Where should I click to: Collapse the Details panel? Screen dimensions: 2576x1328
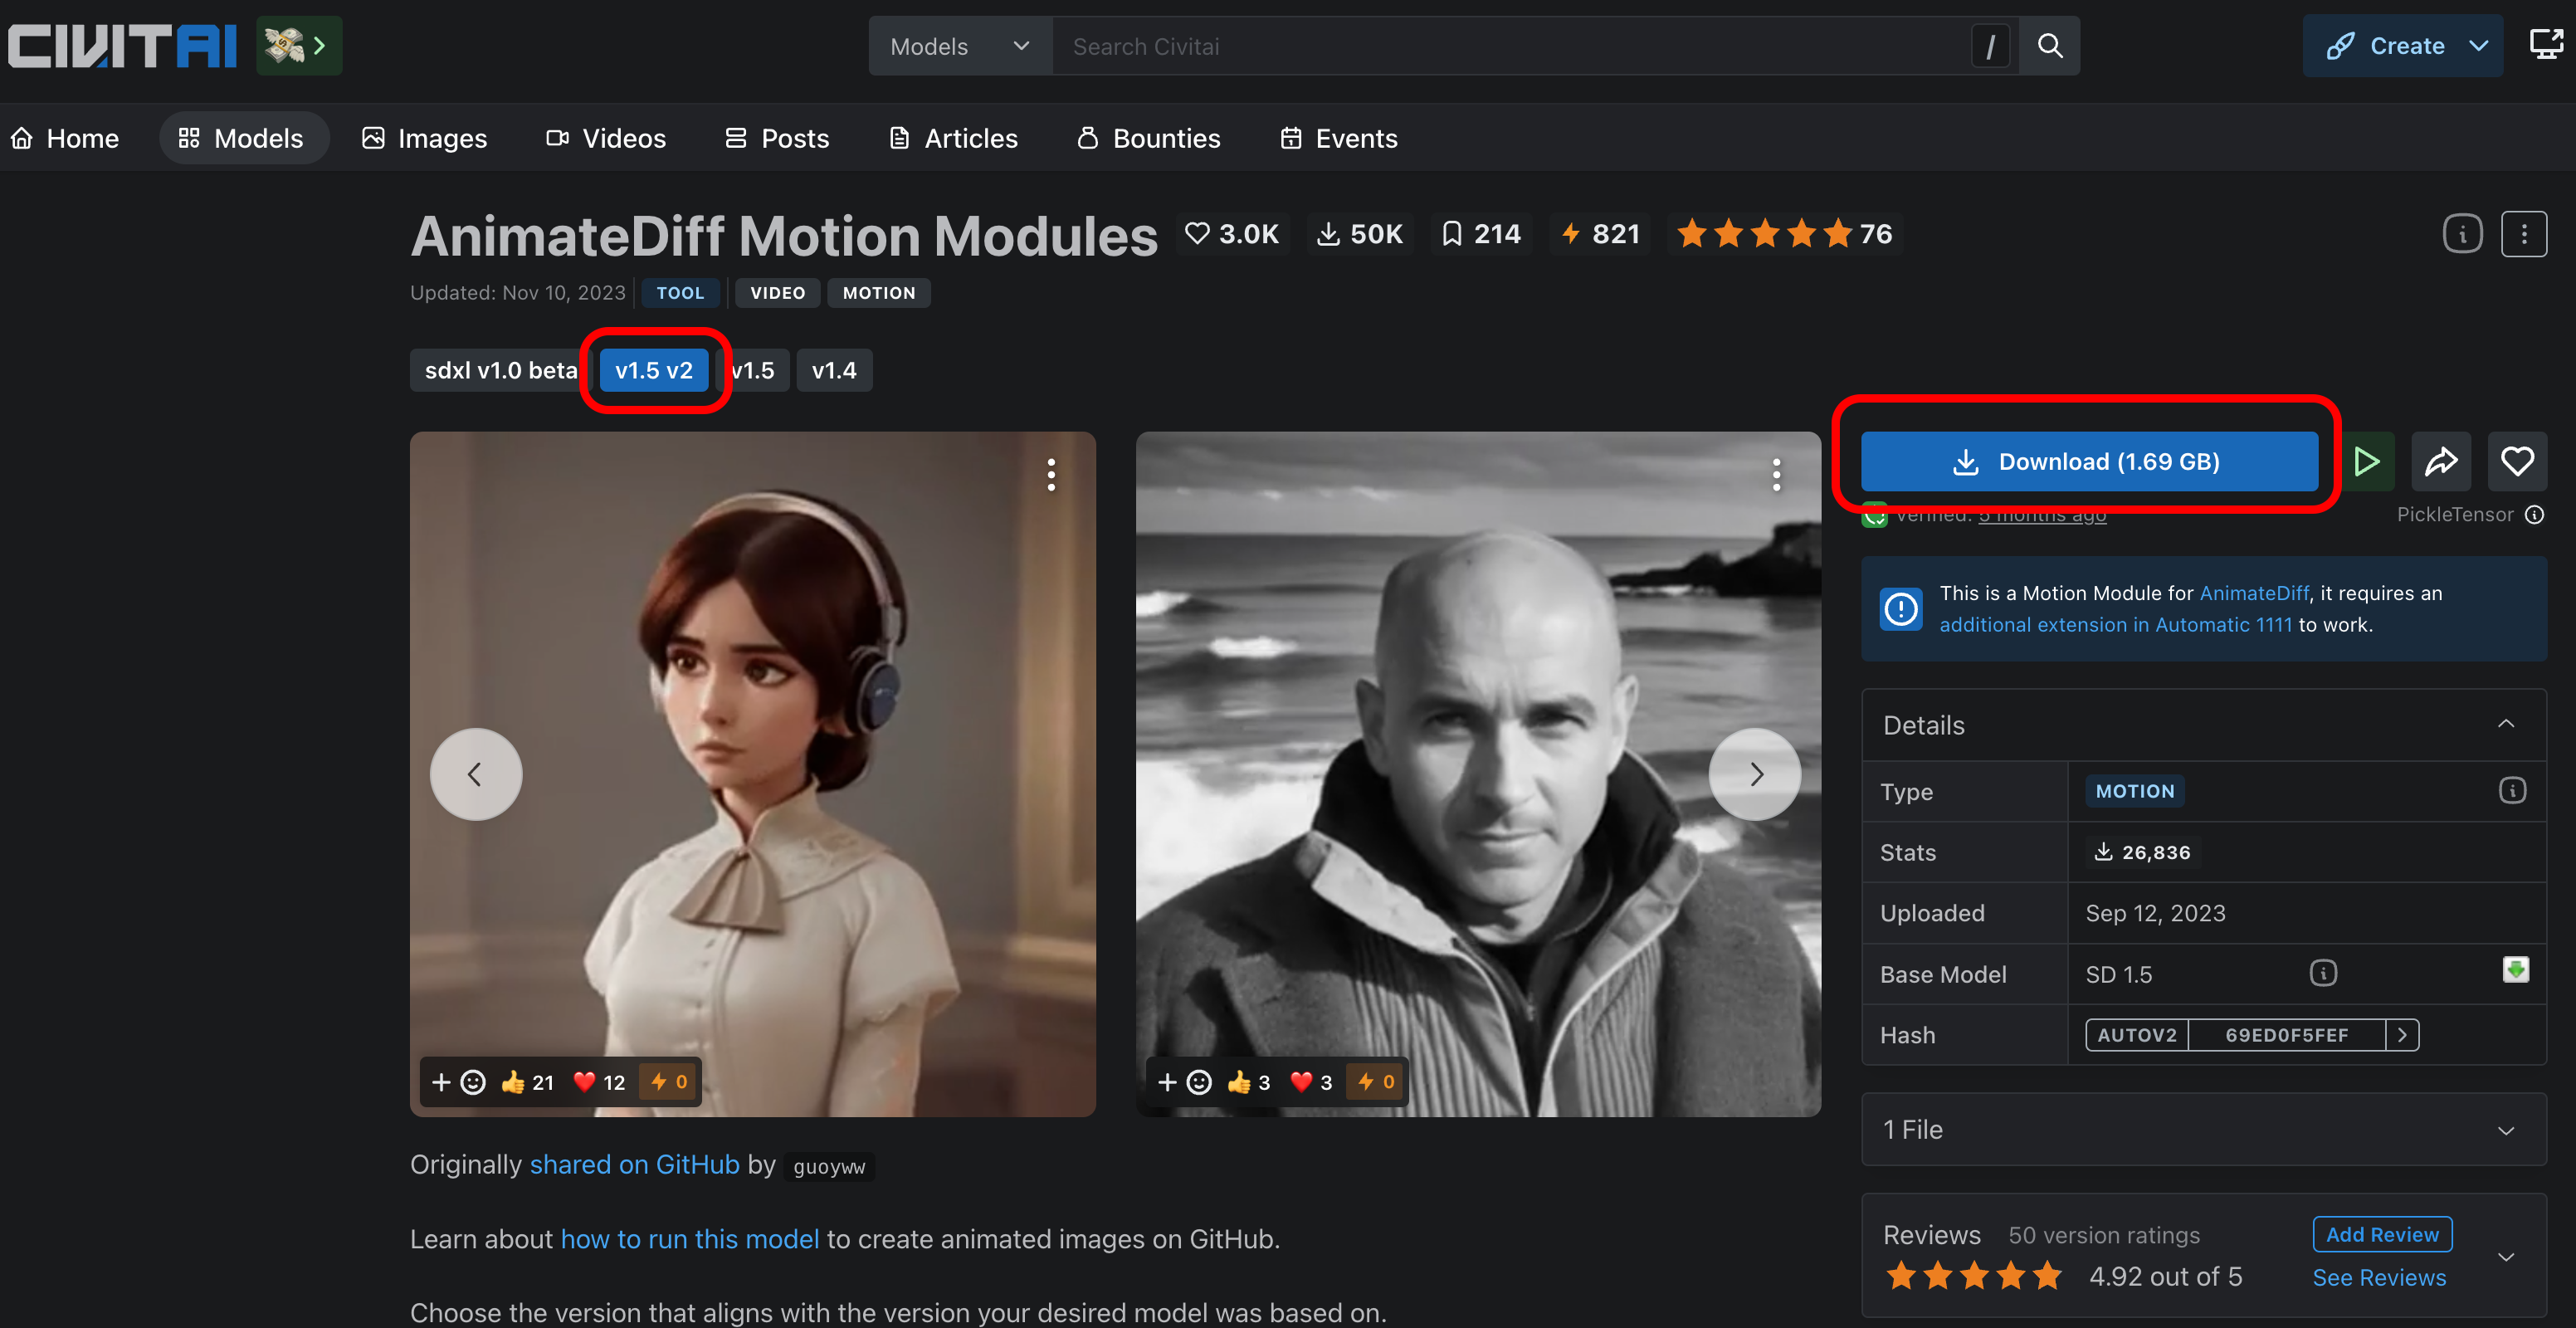pos(2505,725)
